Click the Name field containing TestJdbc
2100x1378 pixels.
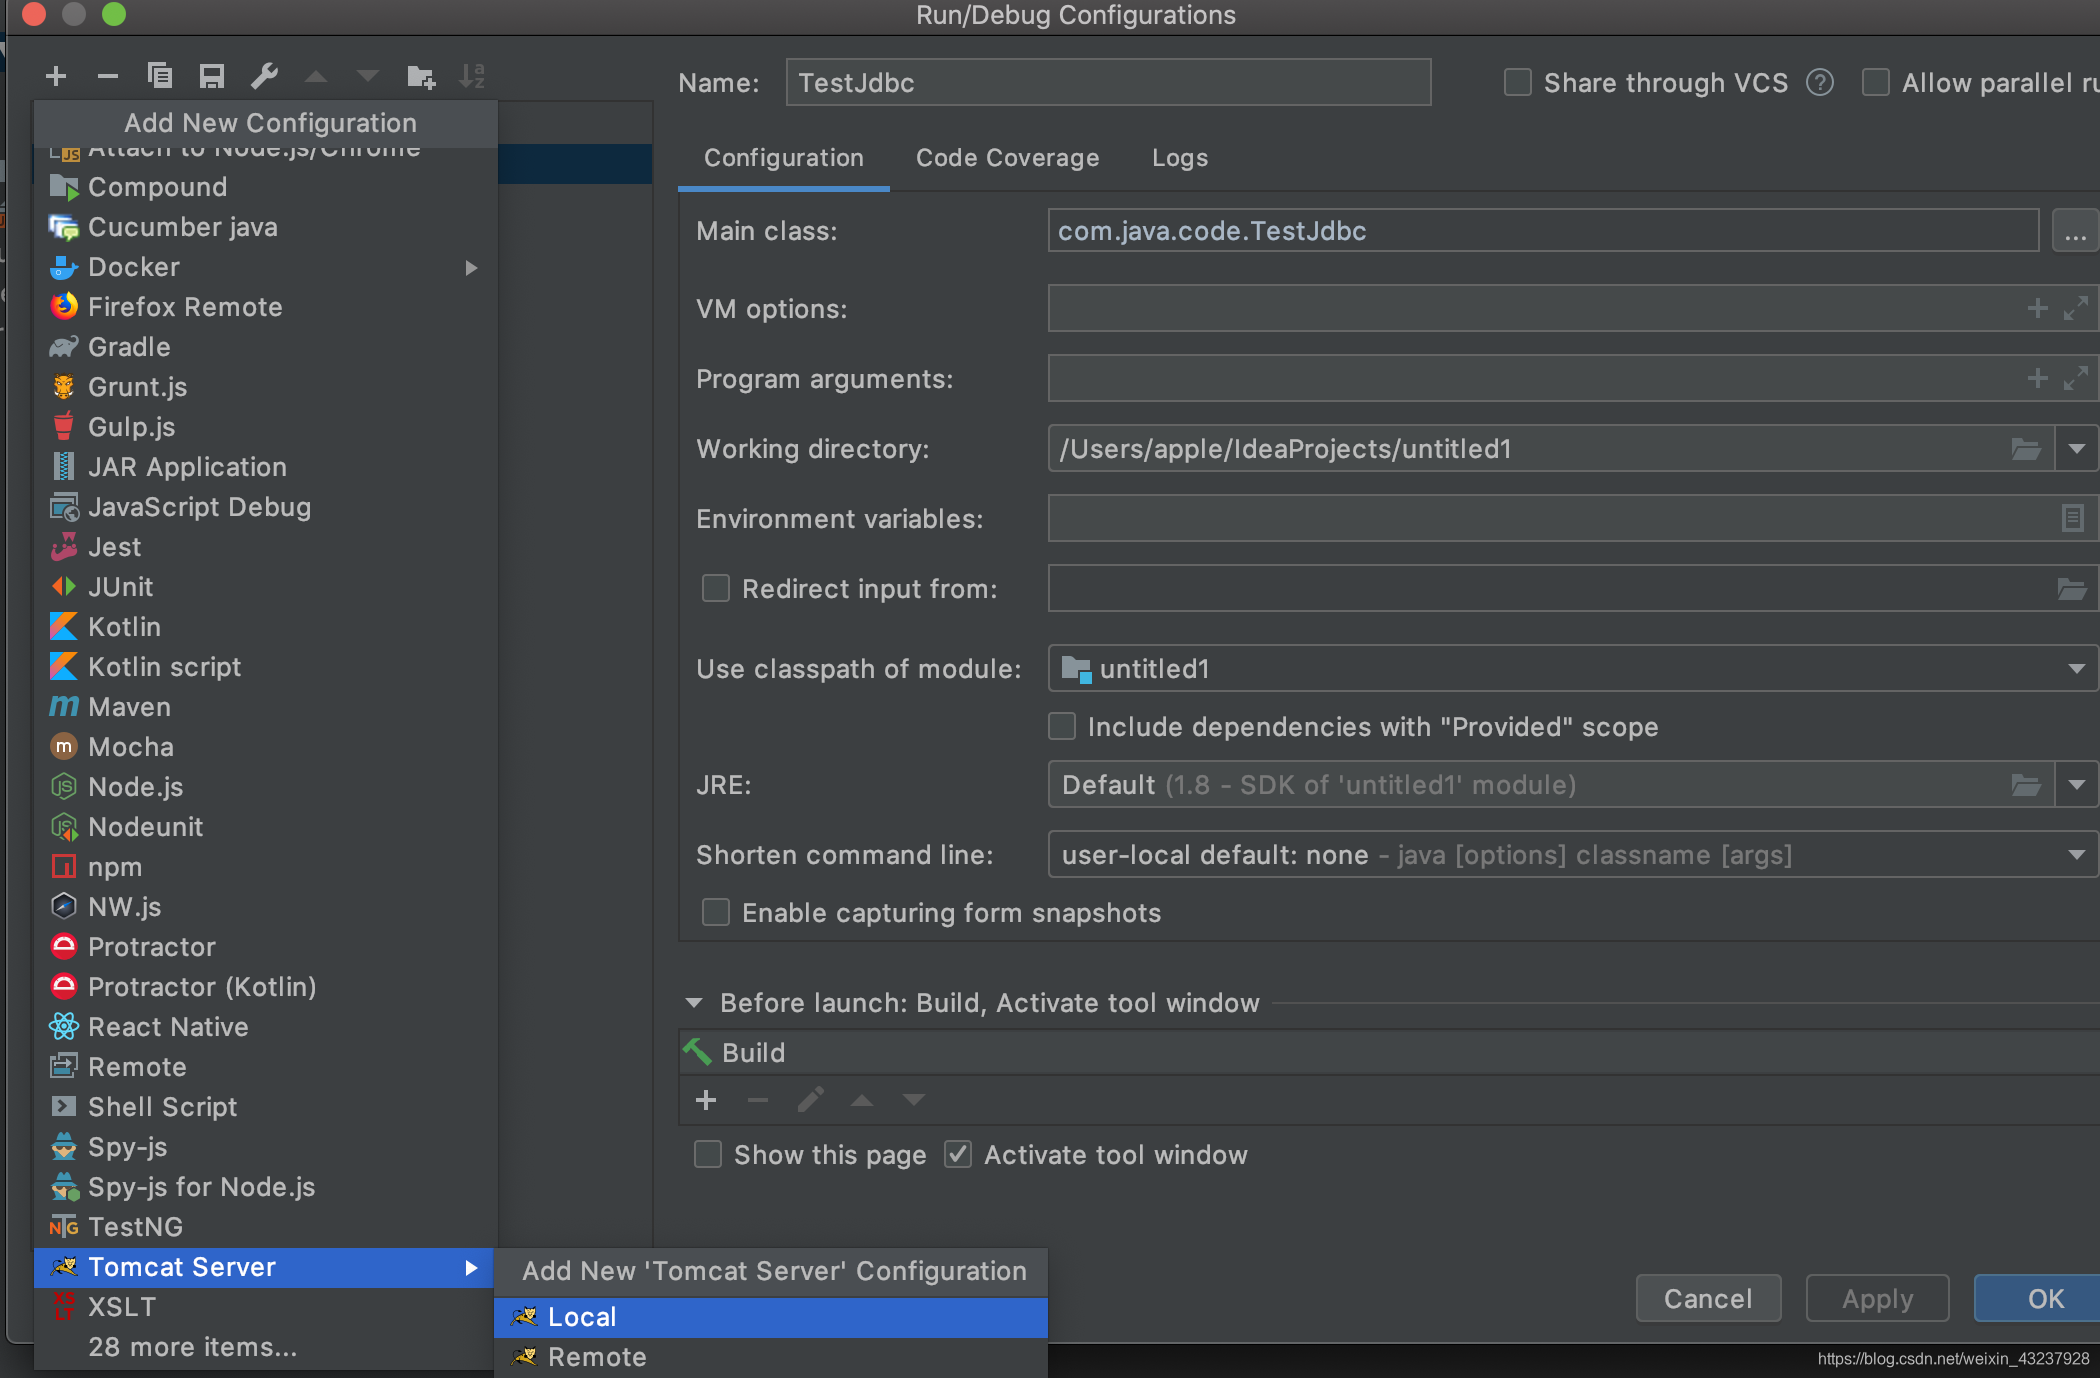coord(1108,82)
